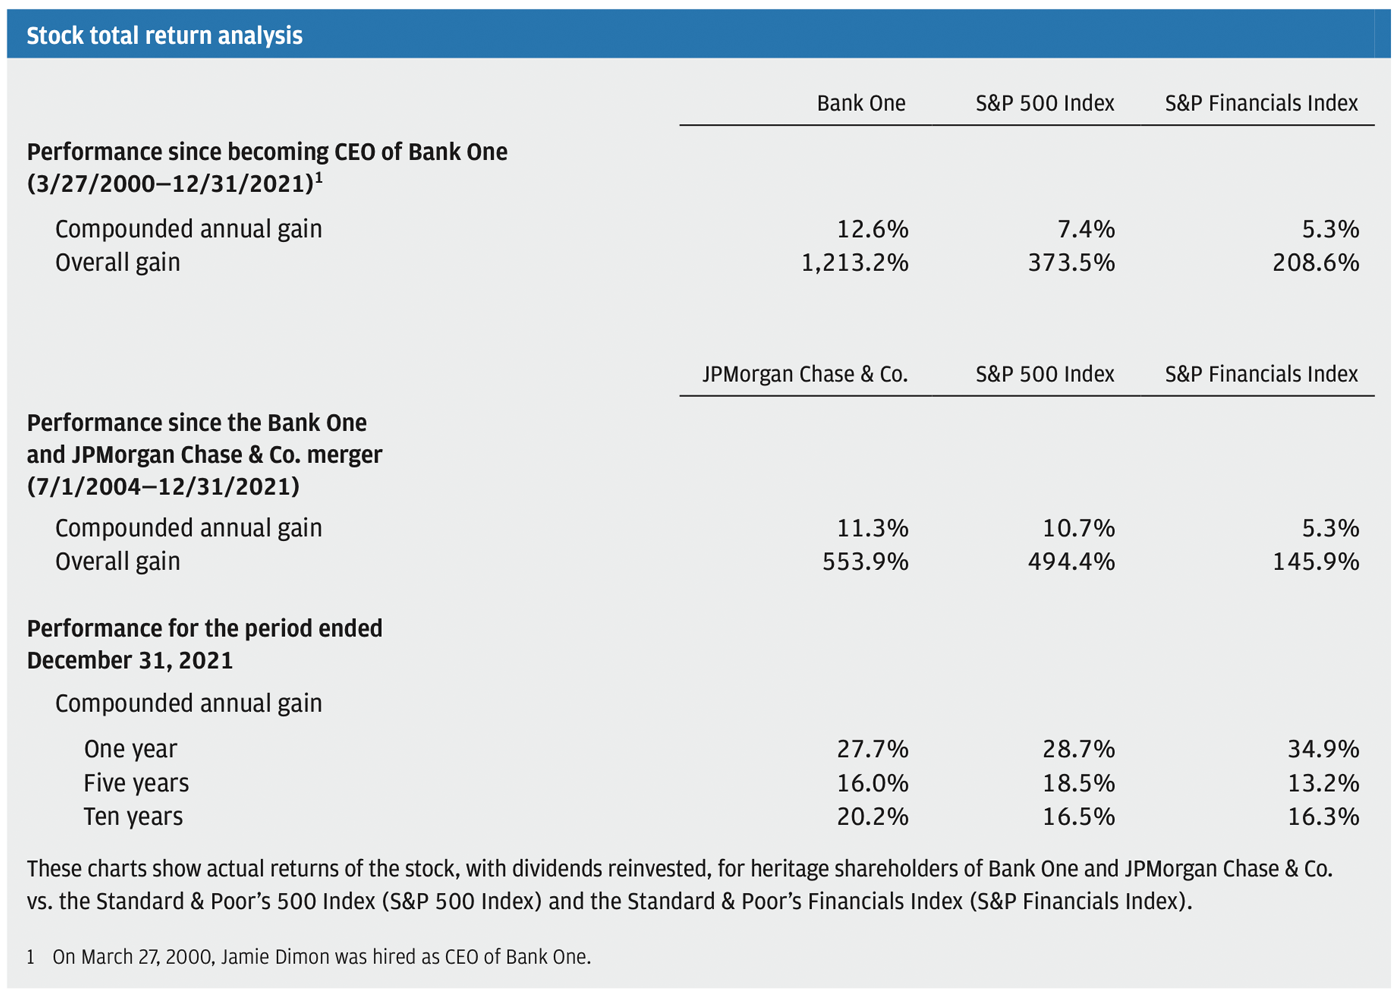This screenshot has height=1002, width=1400.
Task: Select the 553.9% JPMorgan overall gain value
Action: tap(865, 562)
